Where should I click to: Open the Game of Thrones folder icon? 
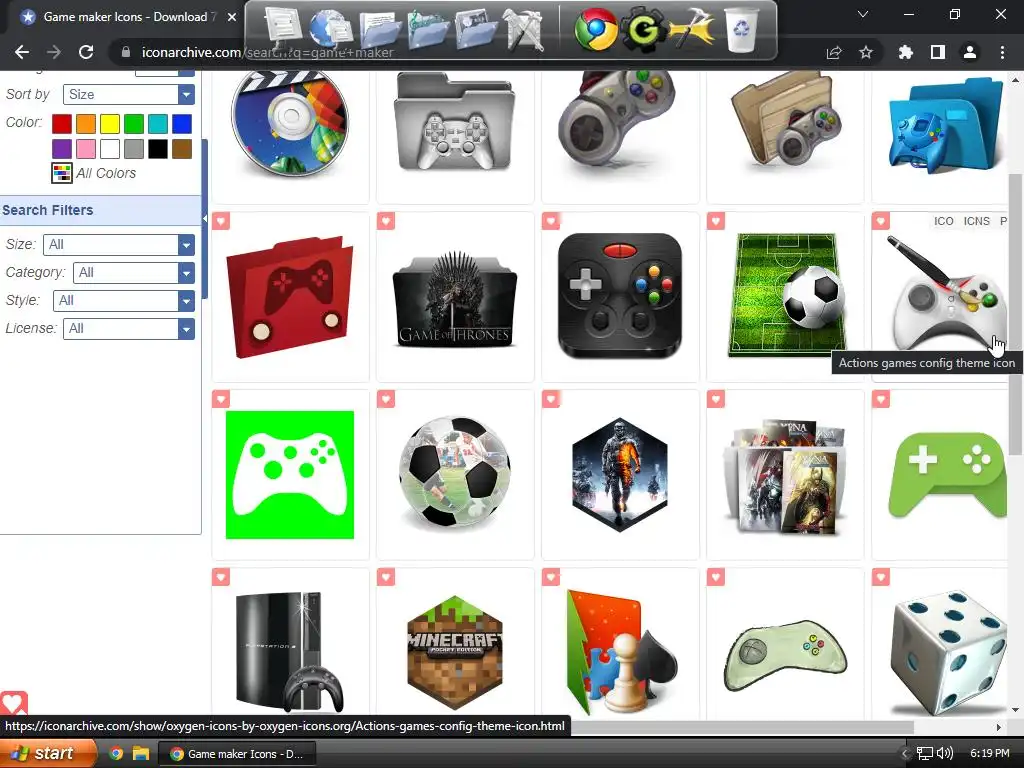455,298
